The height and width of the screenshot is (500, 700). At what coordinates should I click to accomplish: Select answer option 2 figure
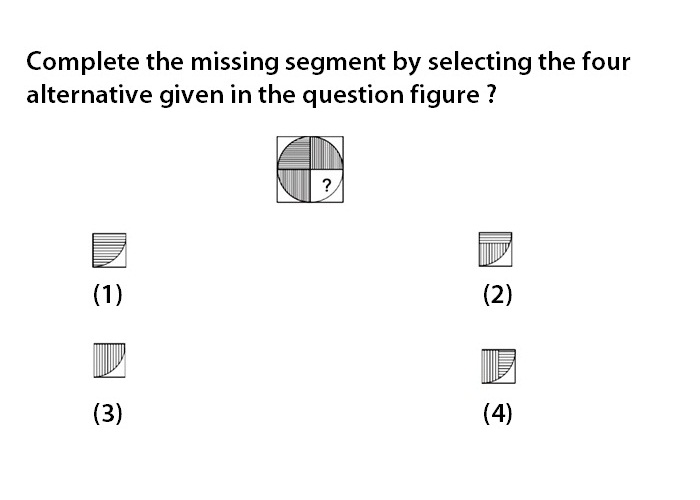[496, 250]
